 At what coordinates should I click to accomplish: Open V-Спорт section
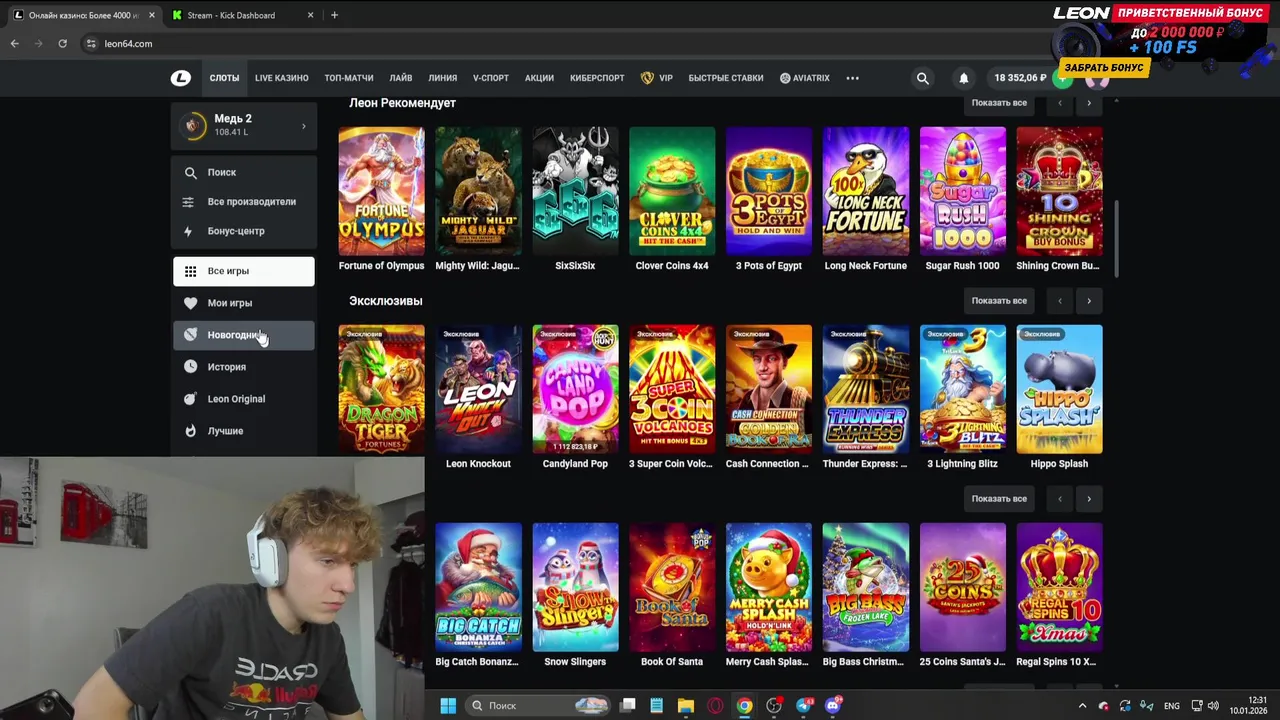pyautogui.click(x=491, y=78)
